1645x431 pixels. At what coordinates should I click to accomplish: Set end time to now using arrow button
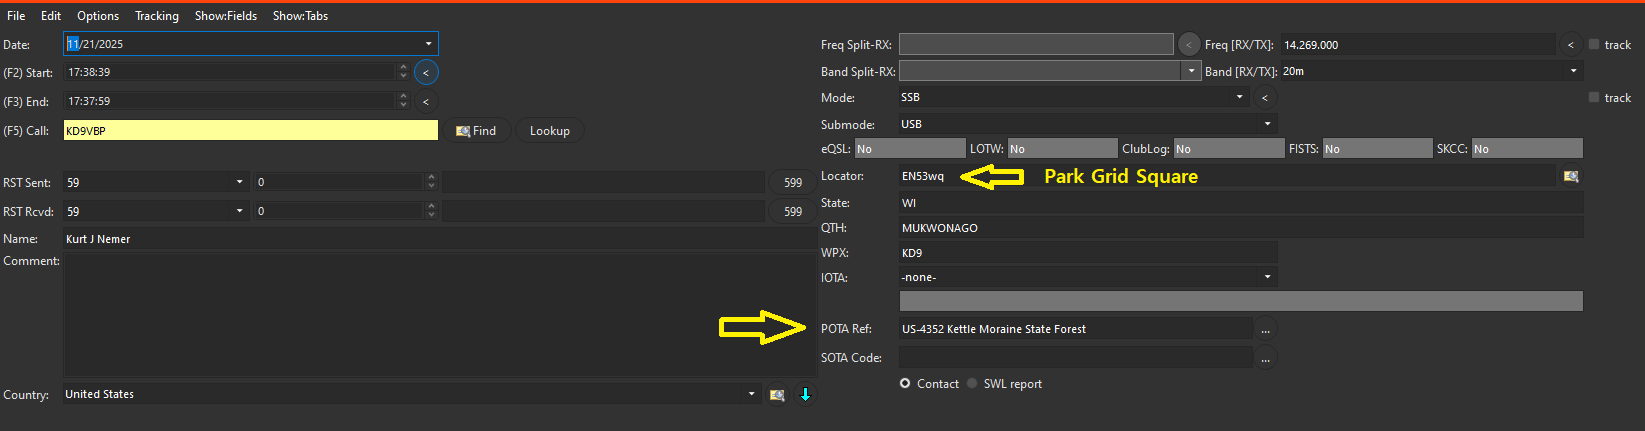click(426, 101)
